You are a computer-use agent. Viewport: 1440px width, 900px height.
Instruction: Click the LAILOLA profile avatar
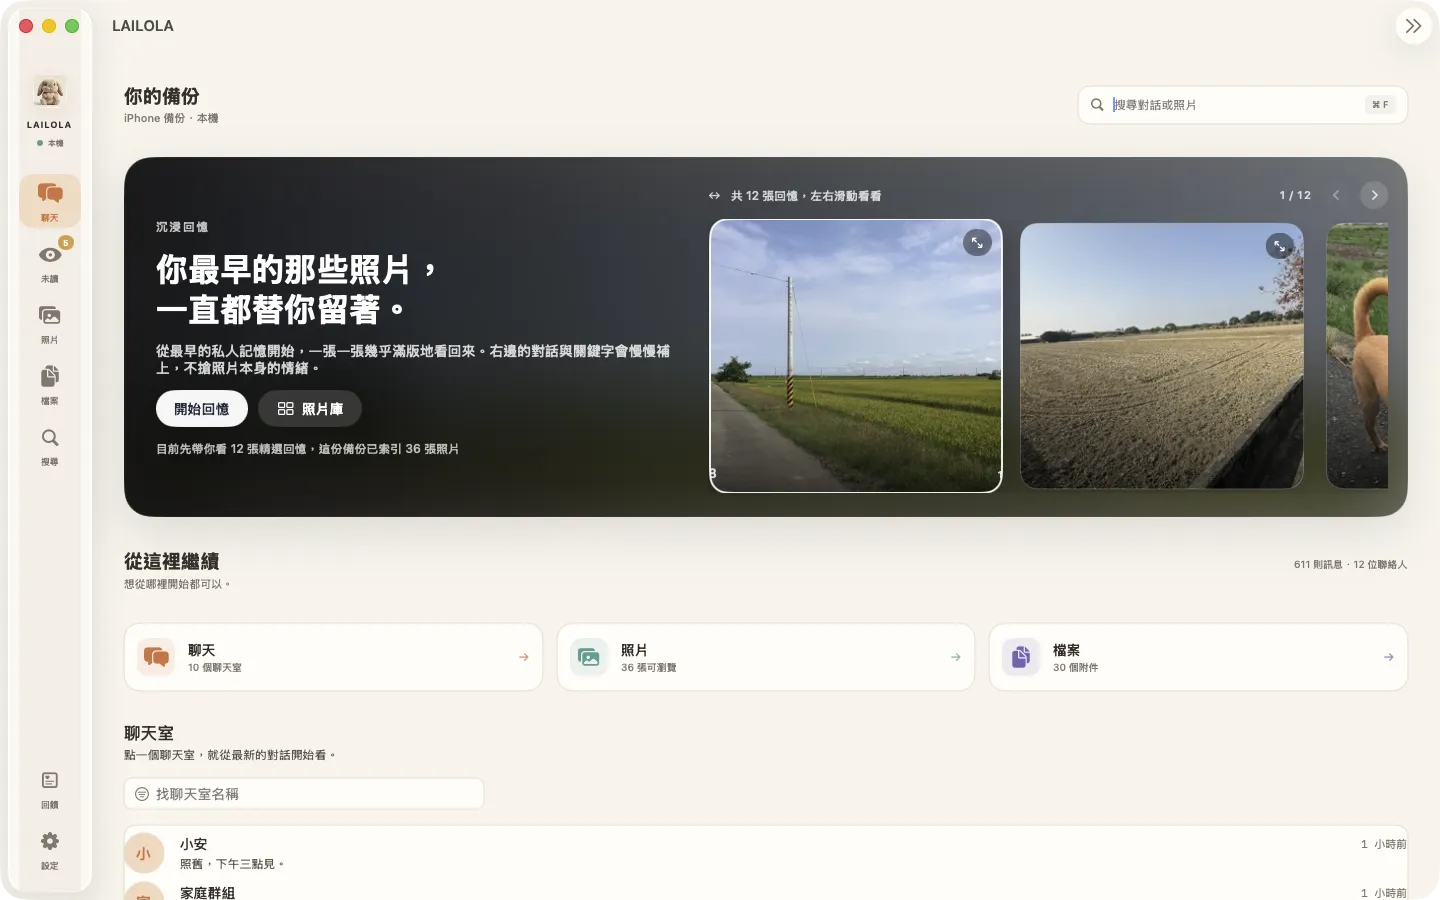[x=50, y=92]
